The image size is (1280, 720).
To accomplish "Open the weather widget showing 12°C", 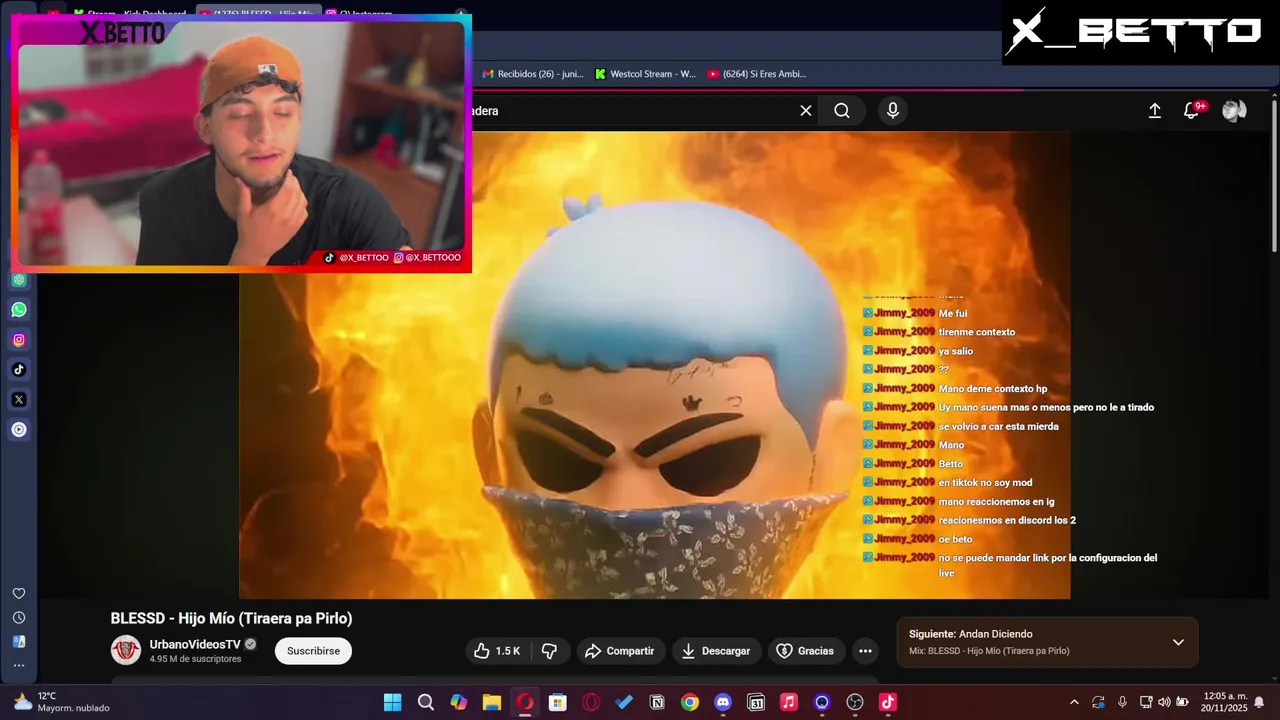I will tap(62, 702).
